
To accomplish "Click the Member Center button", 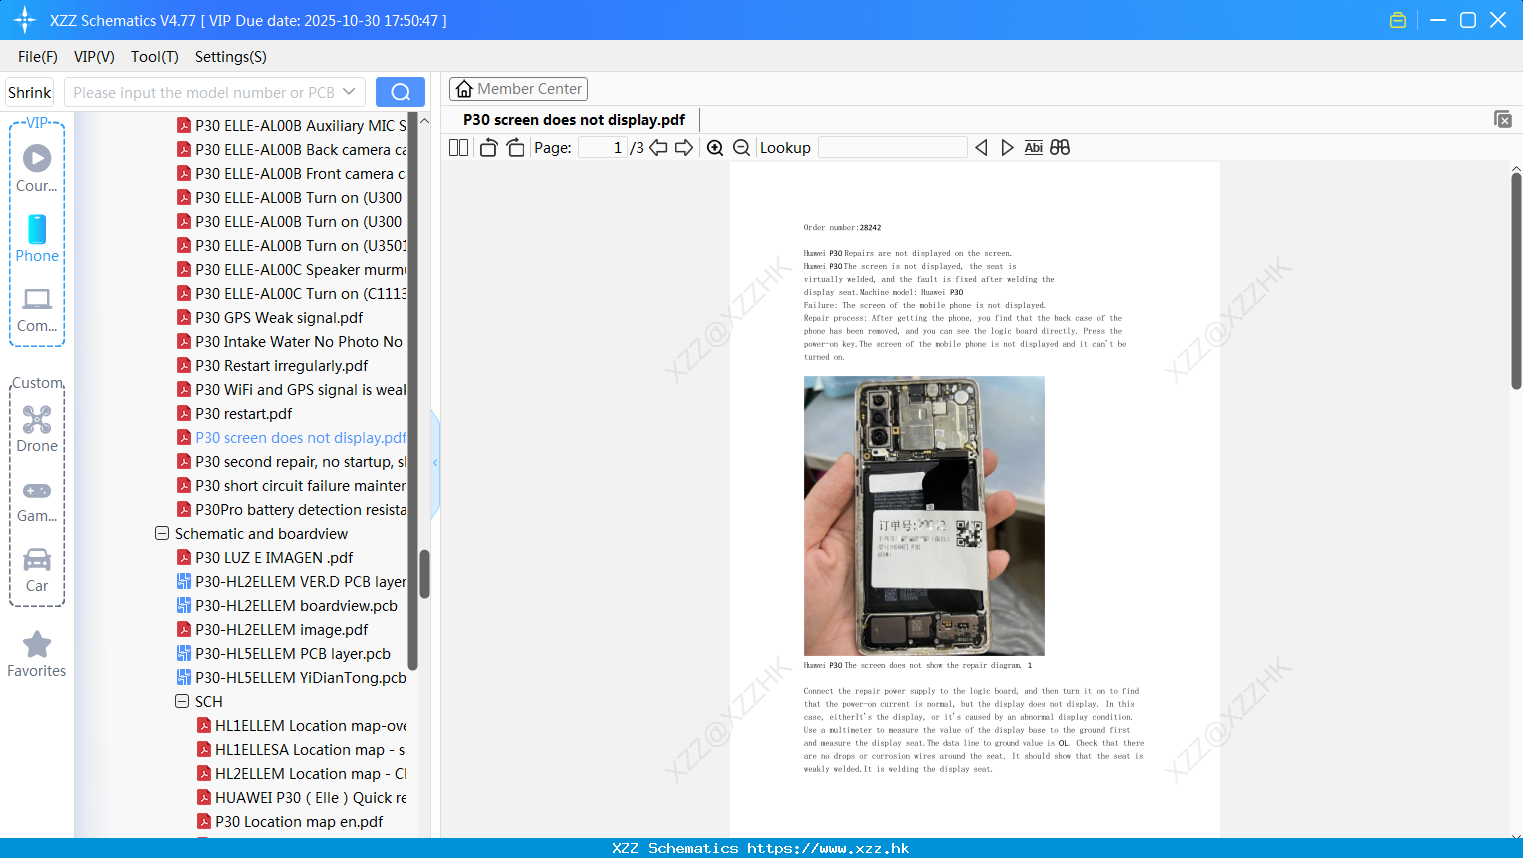I will (518, 88).
